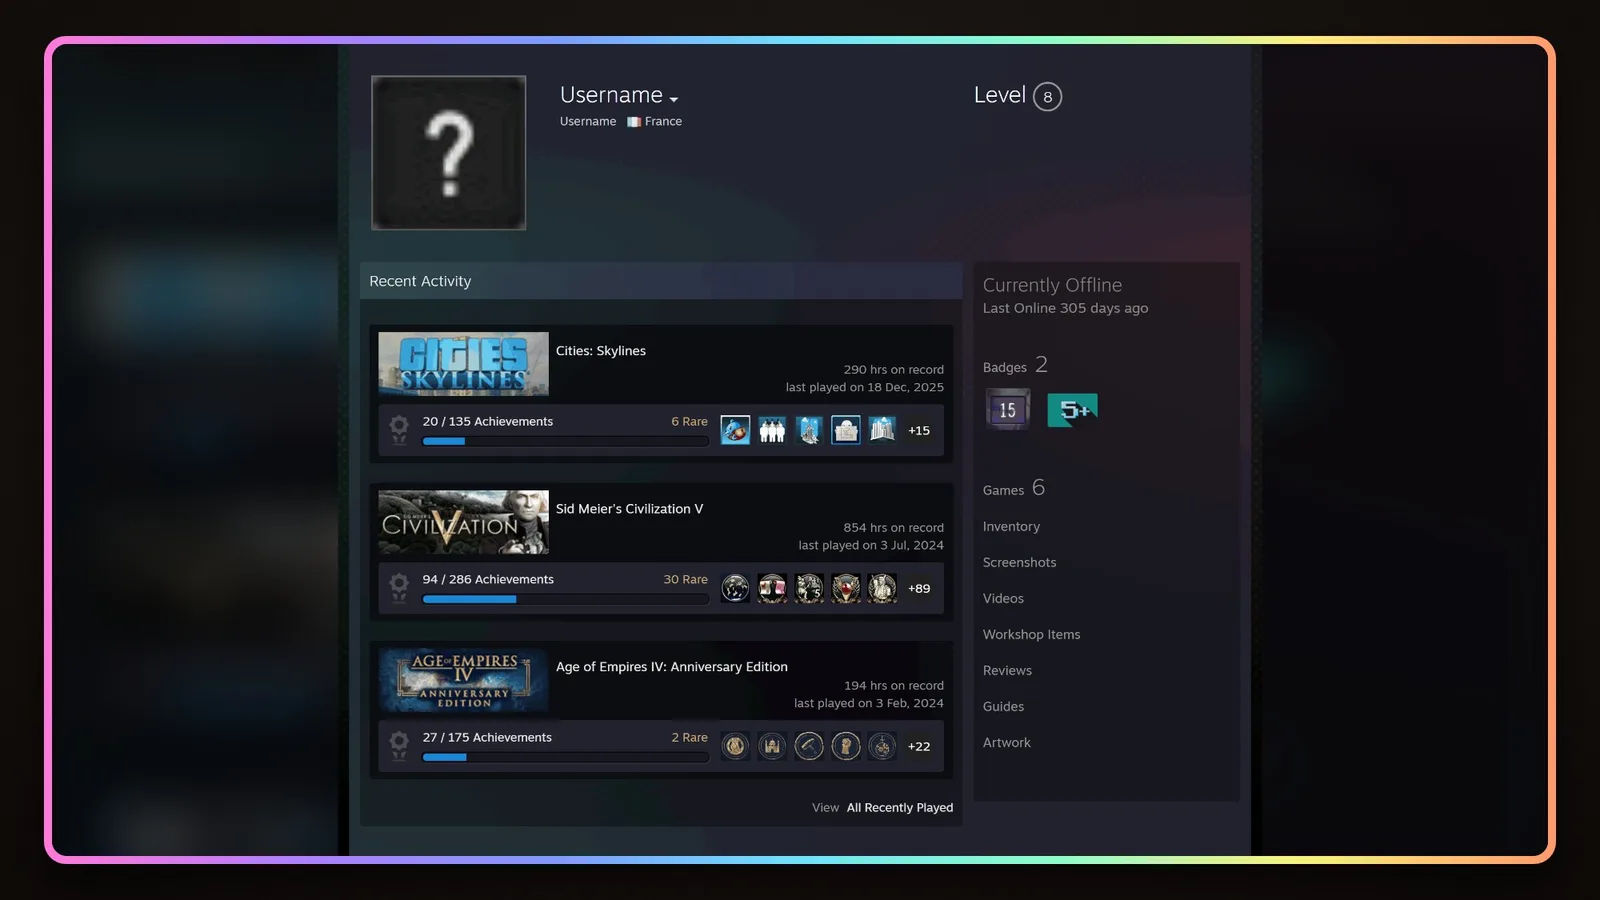The height and width of the screenshot is (900, 1600).
Task: Show +89 more Civilization V achievements
Action: click(x=919, y=589)
